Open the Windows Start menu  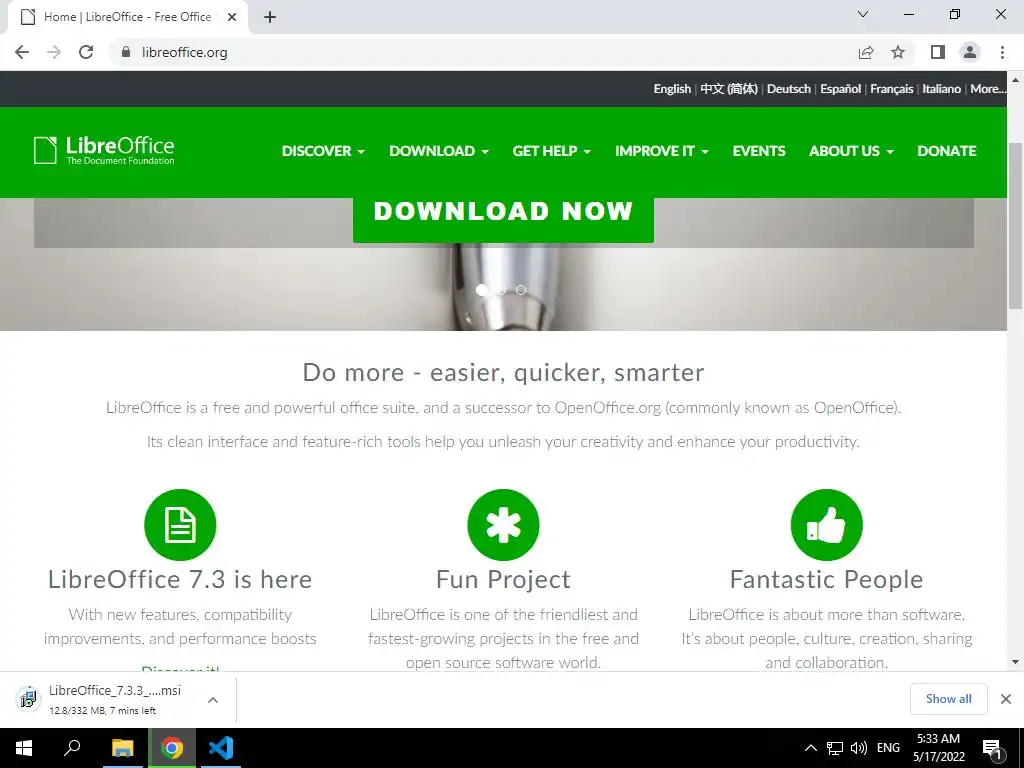coord(24,748)
